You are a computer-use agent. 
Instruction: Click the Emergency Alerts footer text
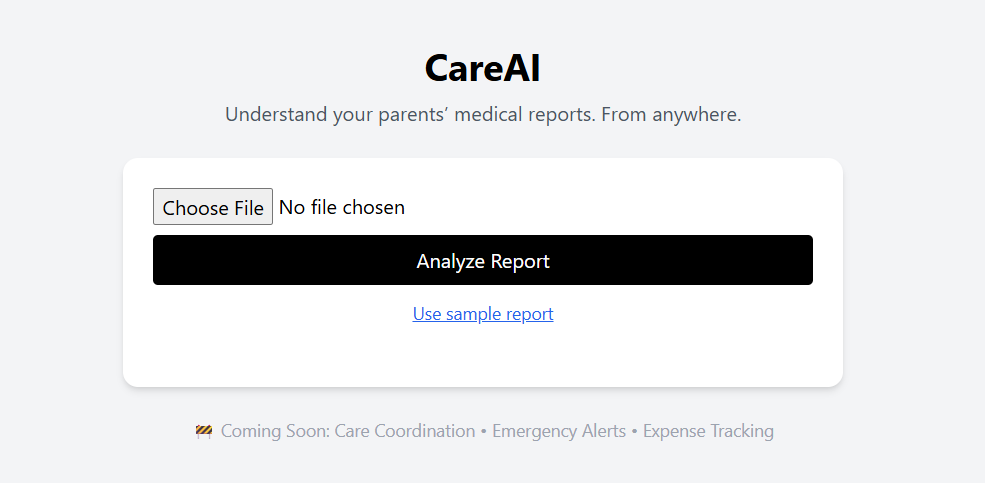[558, 432]
